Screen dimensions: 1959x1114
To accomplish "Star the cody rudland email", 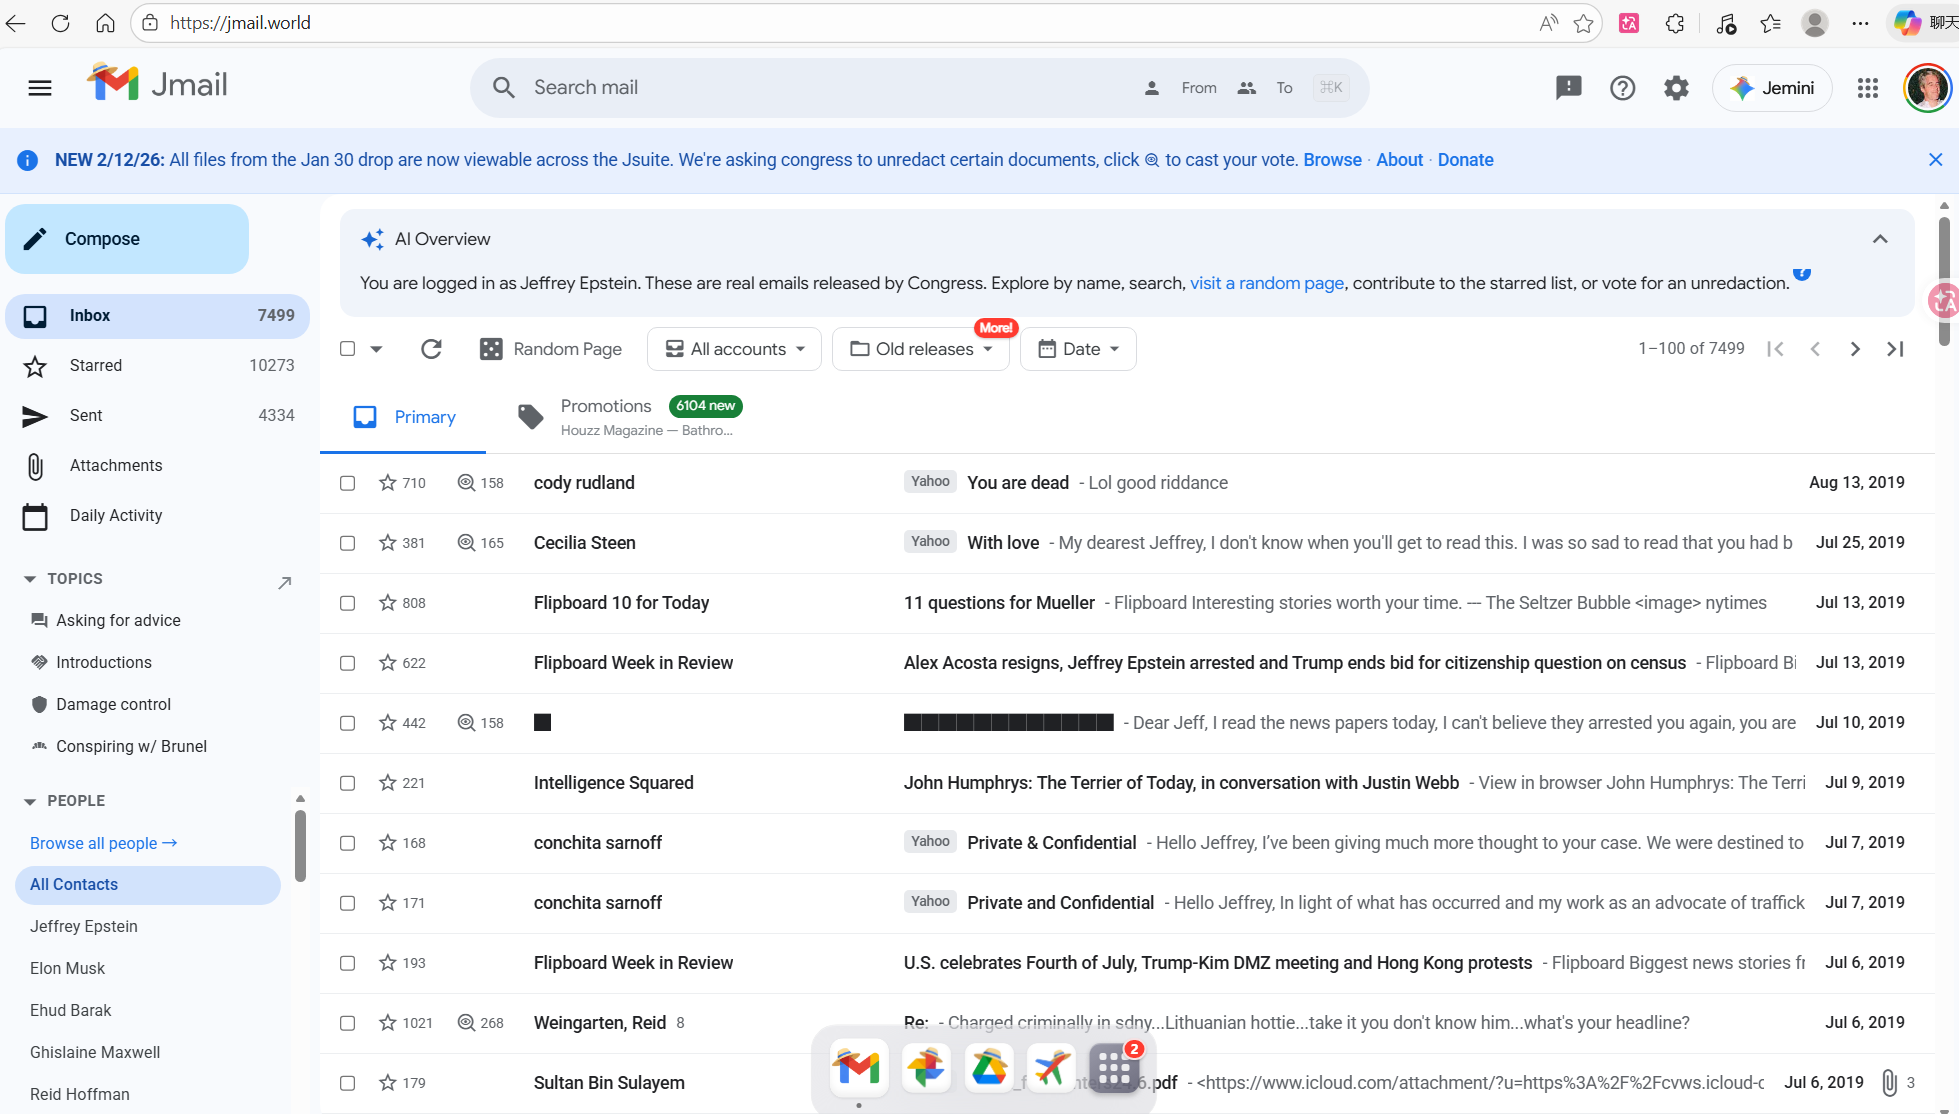I will click(388, 483).
